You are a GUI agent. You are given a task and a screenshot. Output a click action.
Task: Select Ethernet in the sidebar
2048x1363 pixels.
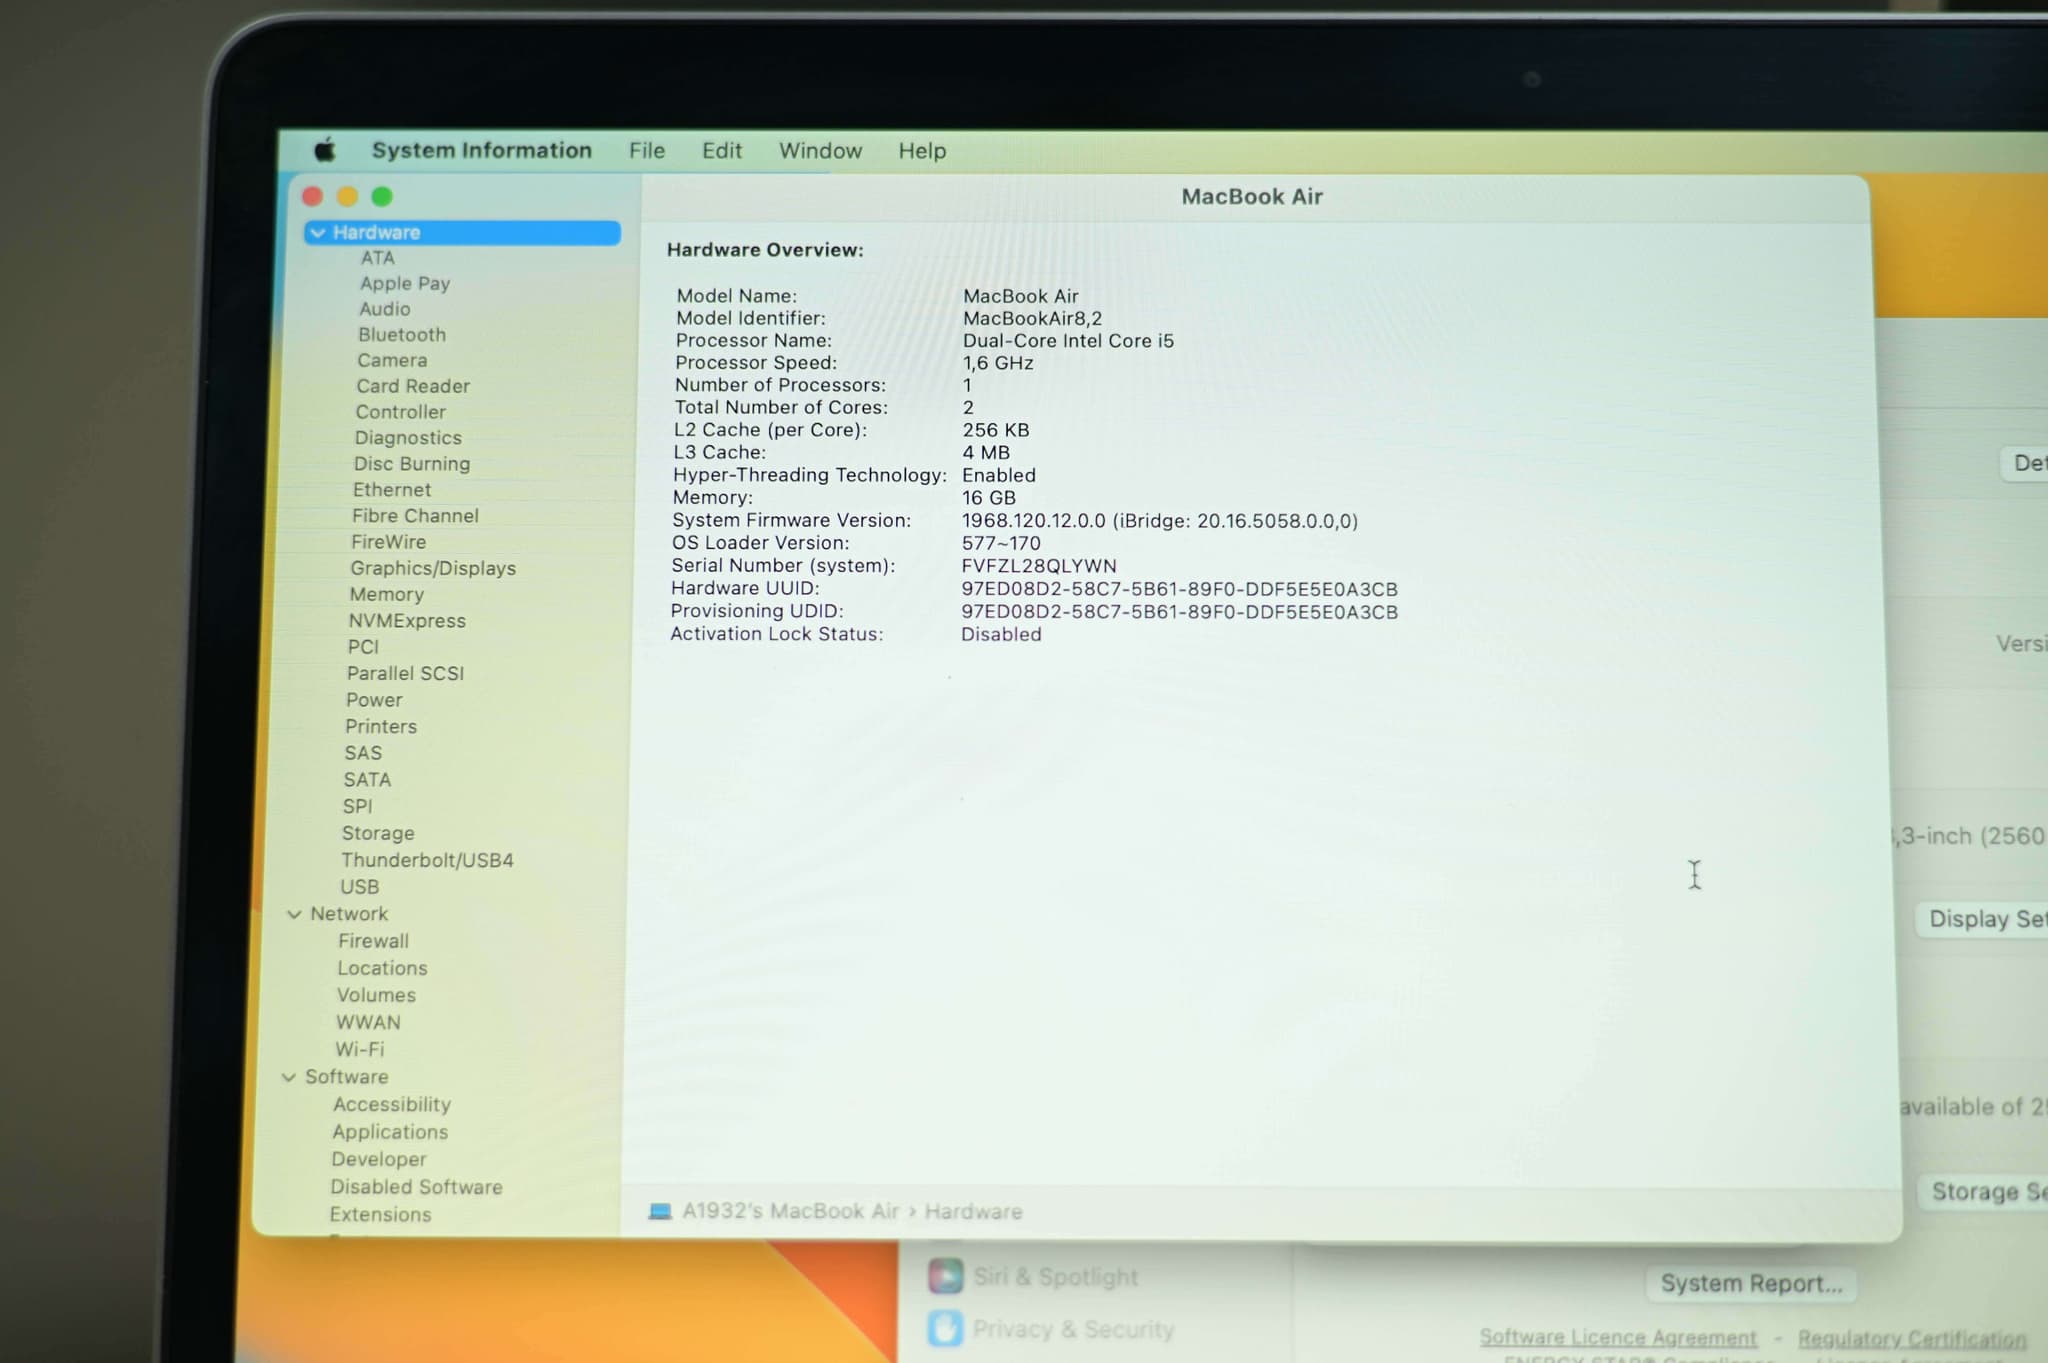pos(392,490)
